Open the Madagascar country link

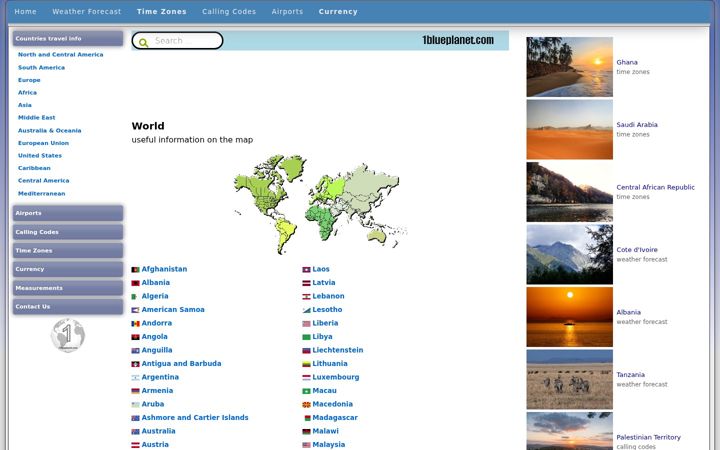[x=335, y=418]
